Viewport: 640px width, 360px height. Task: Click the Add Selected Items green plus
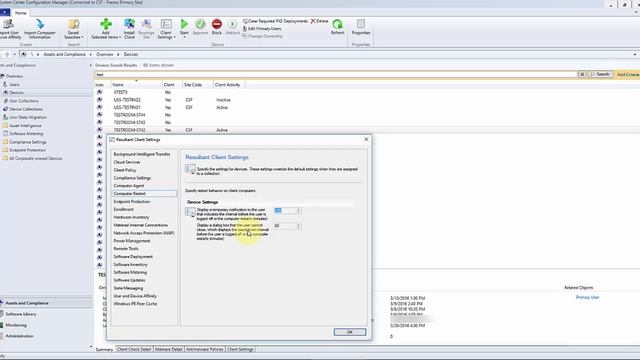click(x=106, y=29)
